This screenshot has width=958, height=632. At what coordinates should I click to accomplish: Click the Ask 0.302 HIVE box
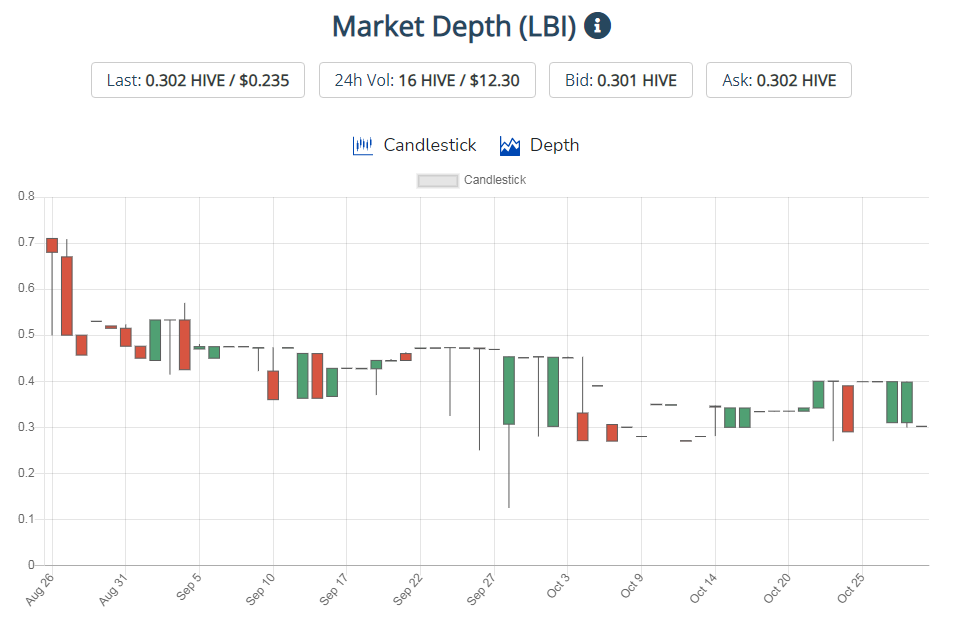(779, 80)
